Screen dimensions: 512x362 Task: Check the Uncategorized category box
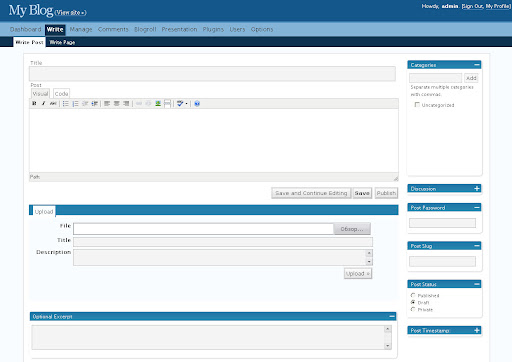click(417, 105)
